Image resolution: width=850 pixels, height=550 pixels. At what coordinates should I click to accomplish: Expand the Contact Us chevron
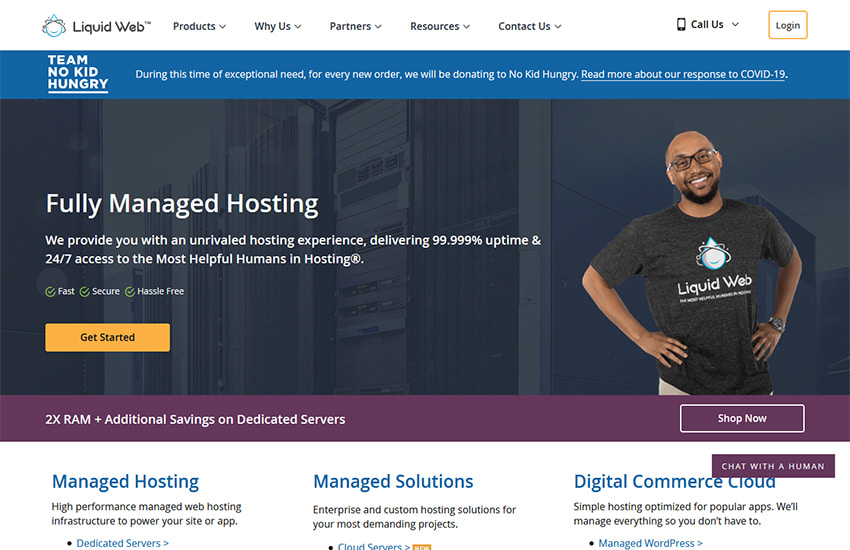(x=558, y=27)
